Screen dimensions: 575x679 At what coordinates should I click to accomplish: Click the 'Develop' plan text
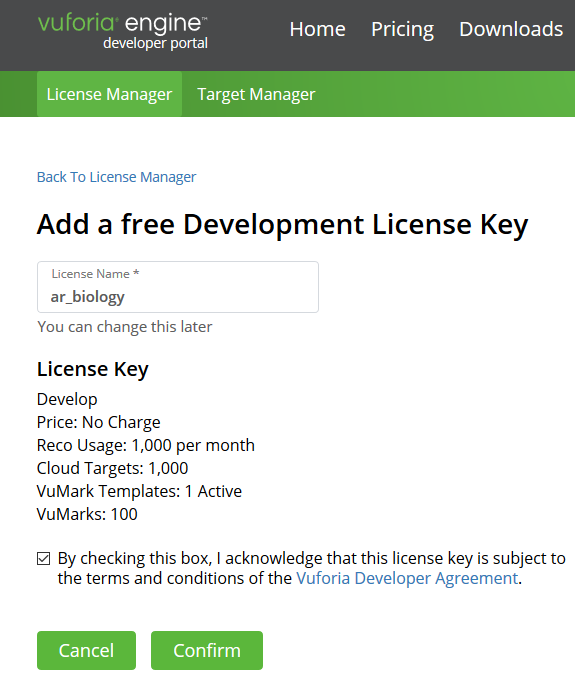(67, 399)
